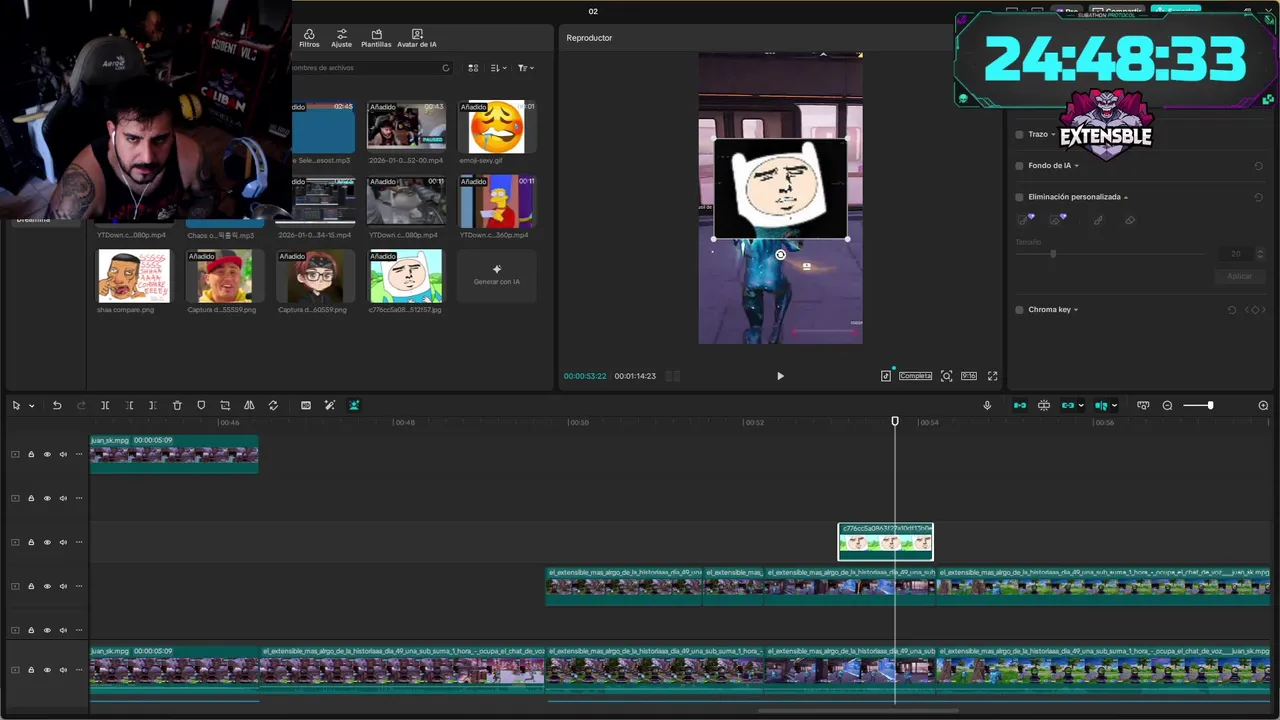Mirror the selected clip horizontally

click(x=249, y=405)
